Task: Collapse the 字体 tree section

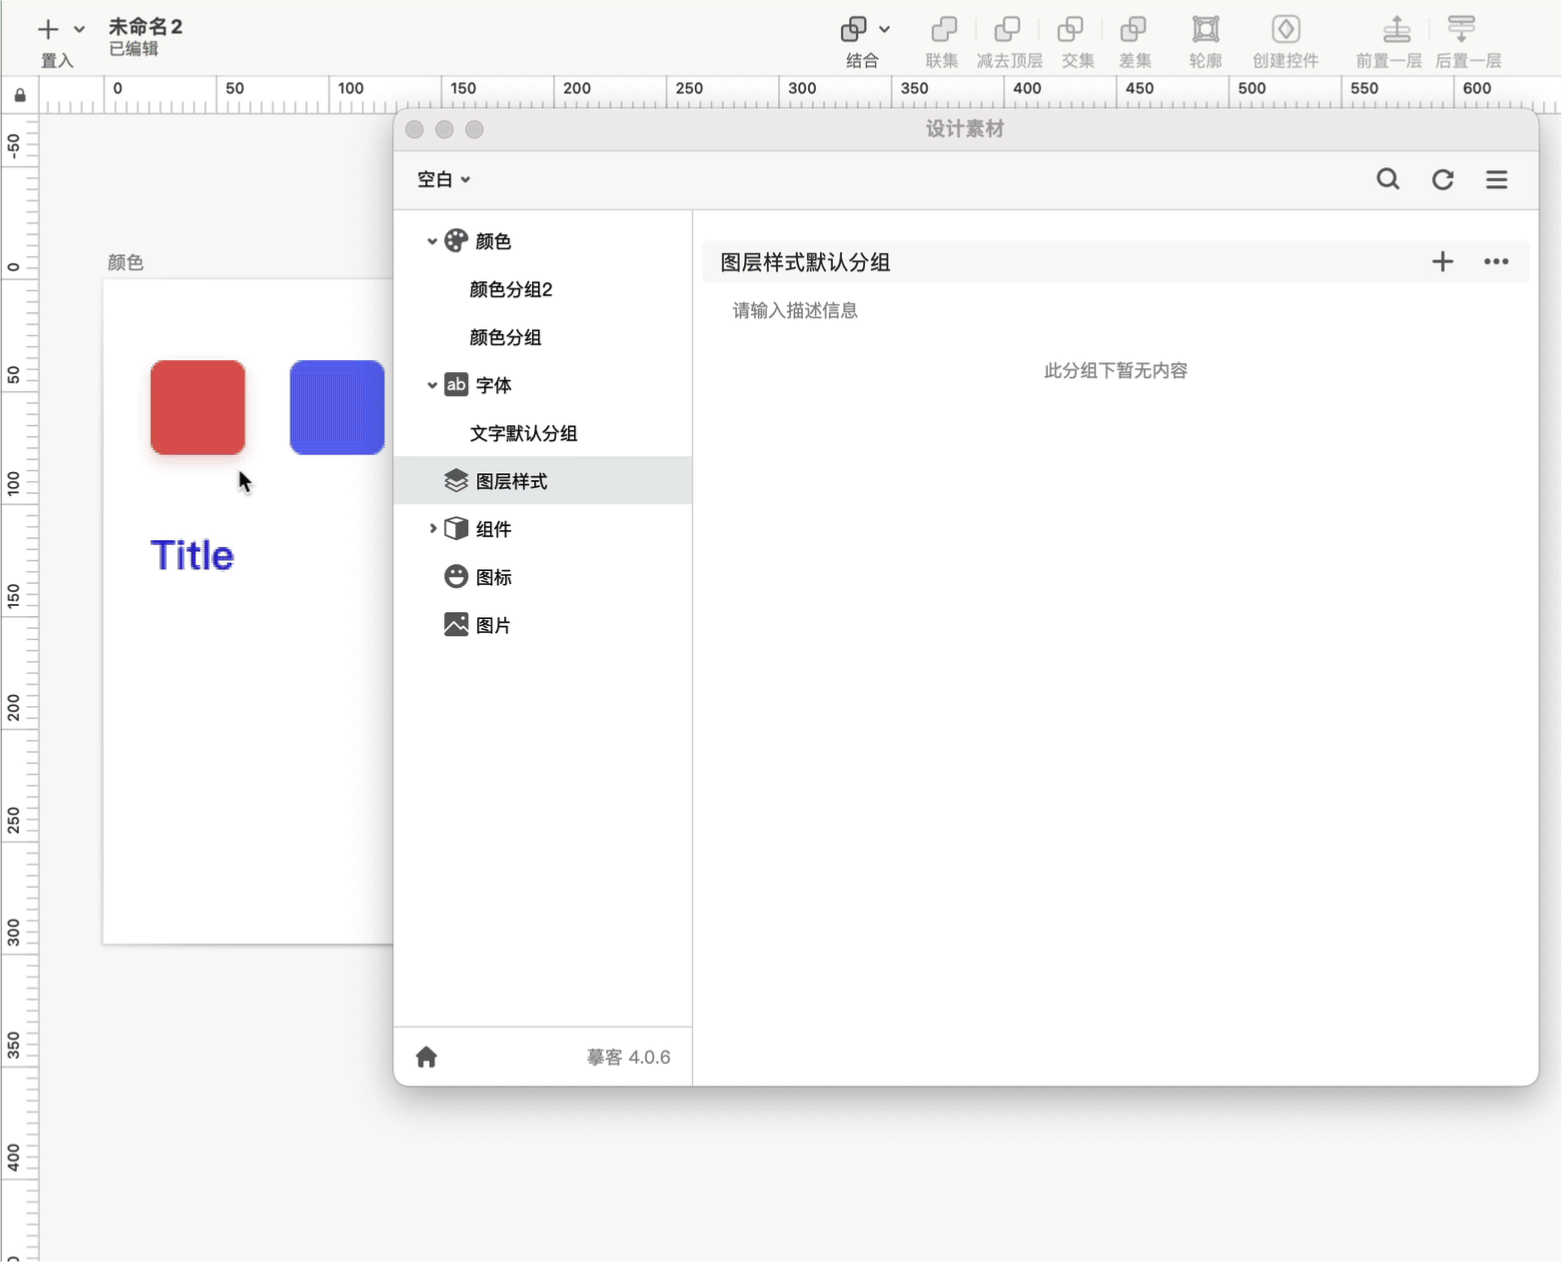Action: click(x=432, y=385)
